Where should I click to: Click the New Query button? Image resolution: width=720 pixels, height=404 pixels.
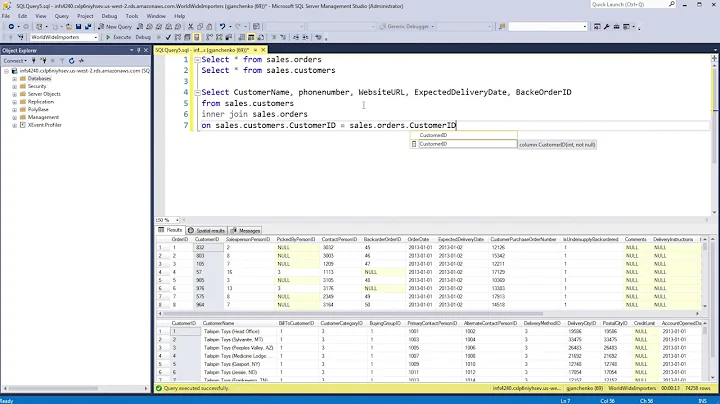(x=115, y=27)
